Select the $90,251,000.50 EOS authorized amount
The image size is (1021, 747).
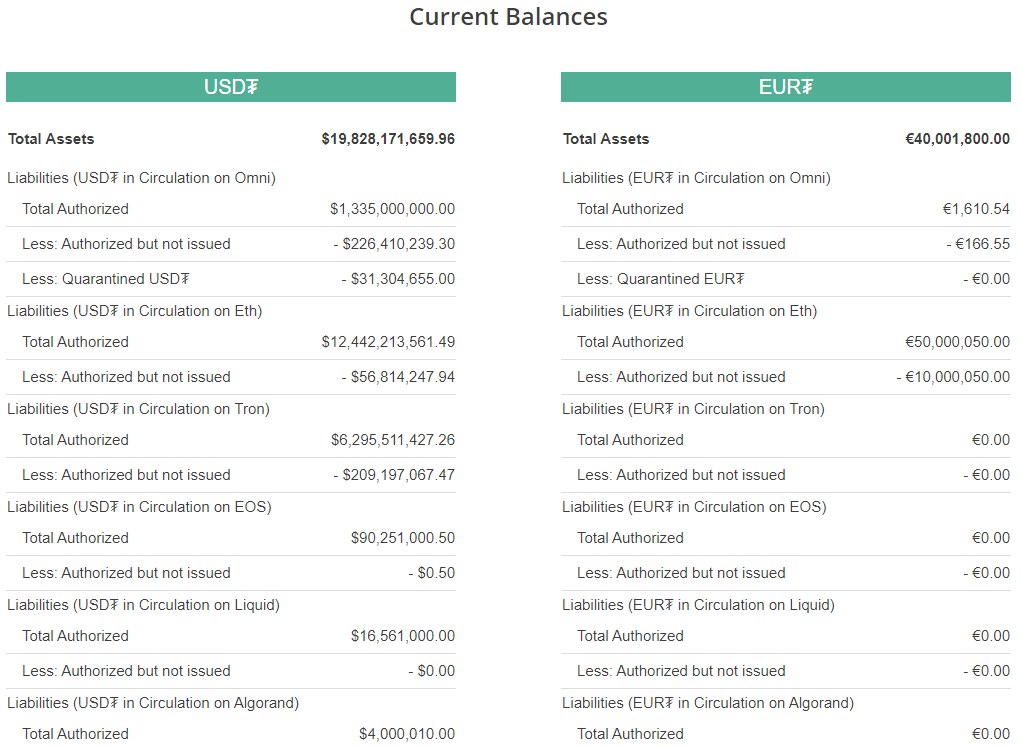[402, 538]
